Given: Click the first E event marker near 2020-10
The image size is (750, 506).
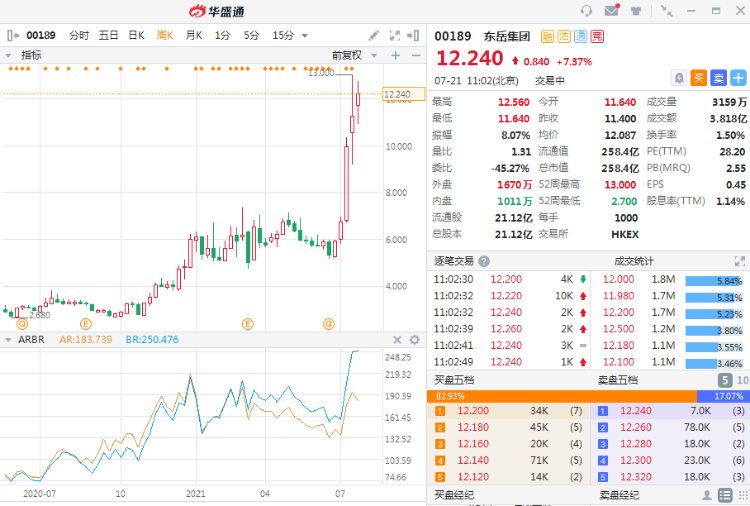Looking at the screenshot, I should coord(86,324).
